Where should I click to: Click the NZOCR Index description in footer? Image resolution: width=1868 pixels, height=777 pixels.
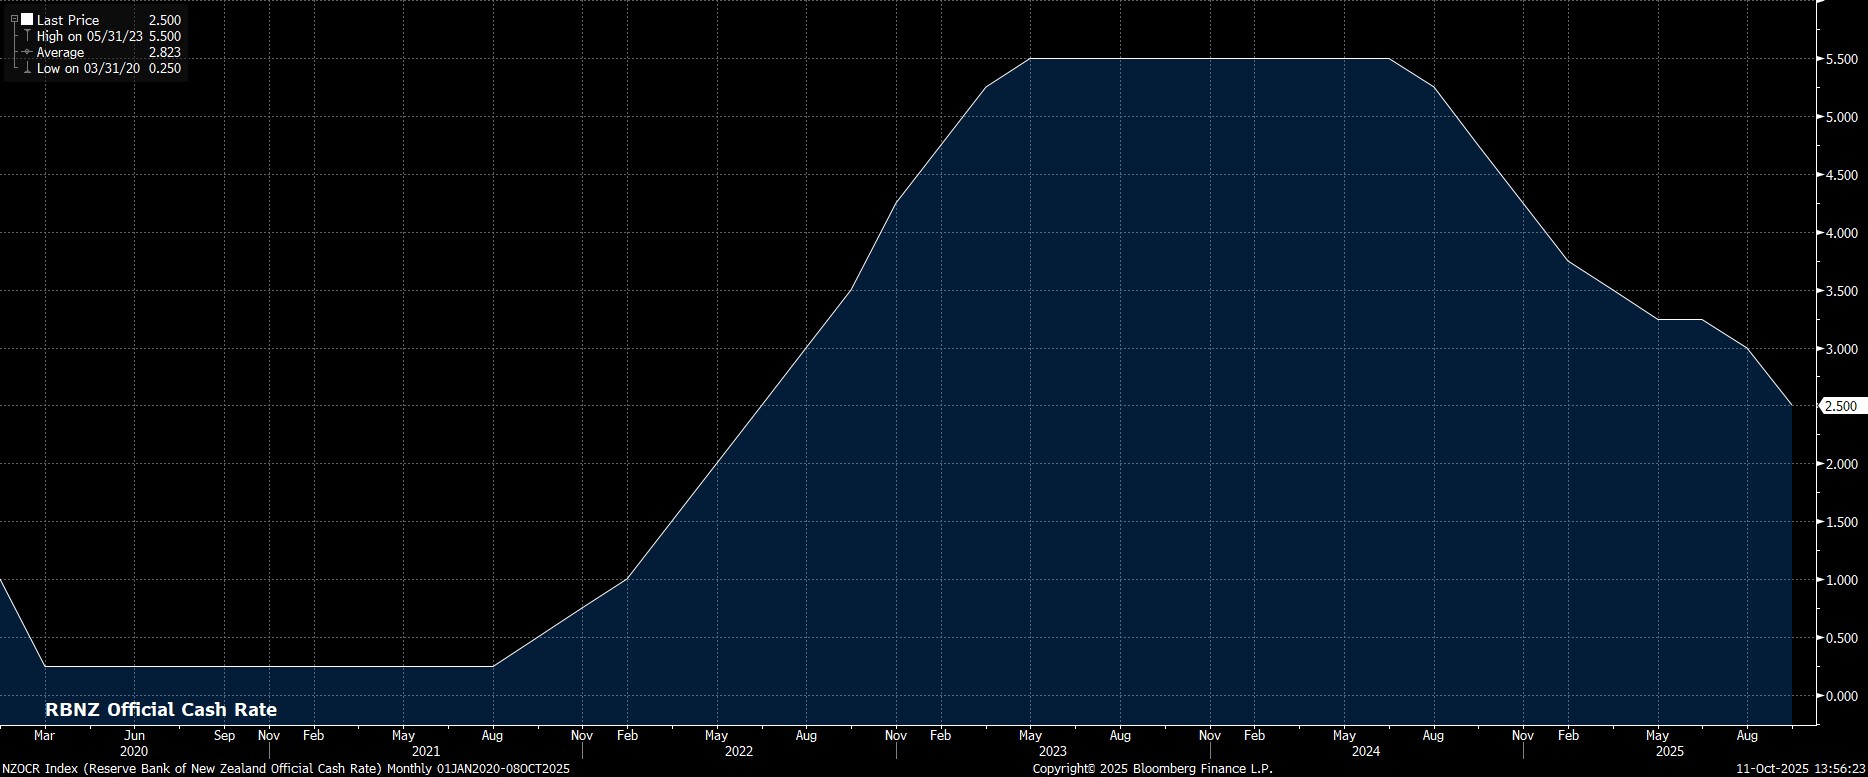point(285,768)
